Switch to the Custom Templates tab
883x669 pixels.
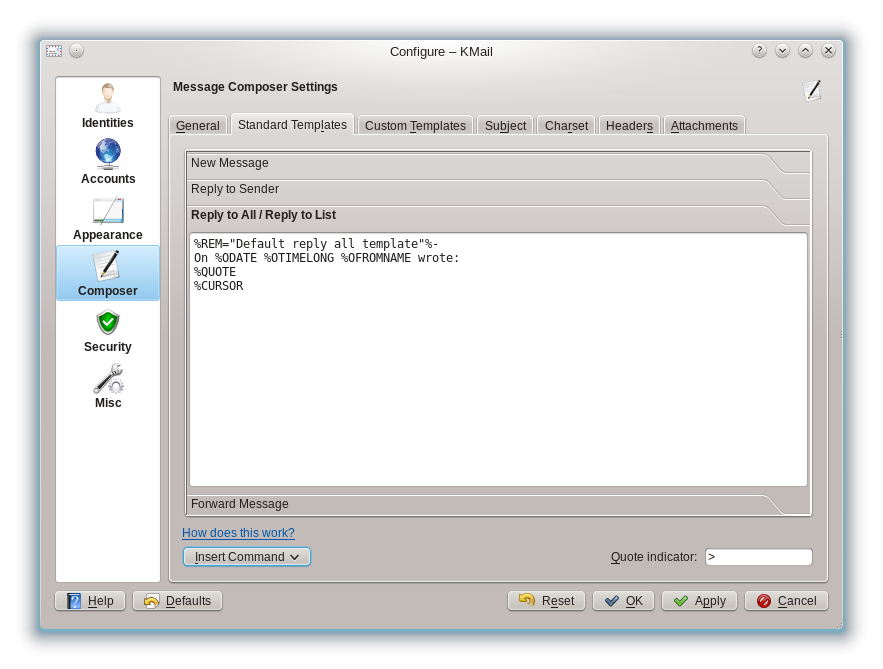click(415, 125)
